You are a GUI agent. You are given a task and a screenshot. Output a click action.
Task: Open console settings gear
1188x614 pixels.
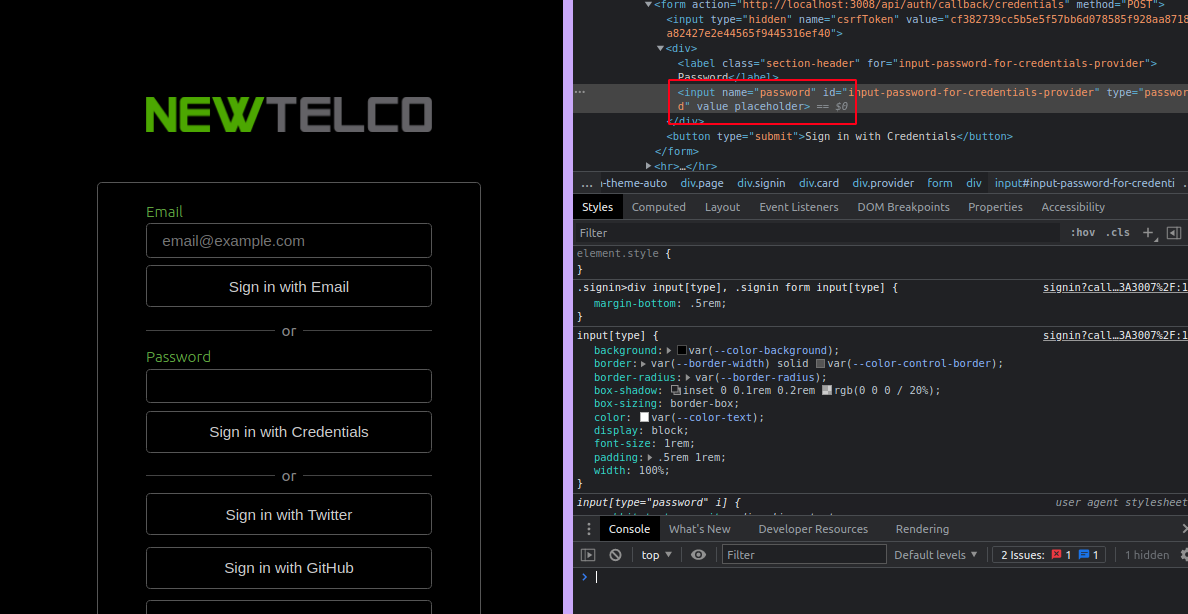[x=1183, y=555]
